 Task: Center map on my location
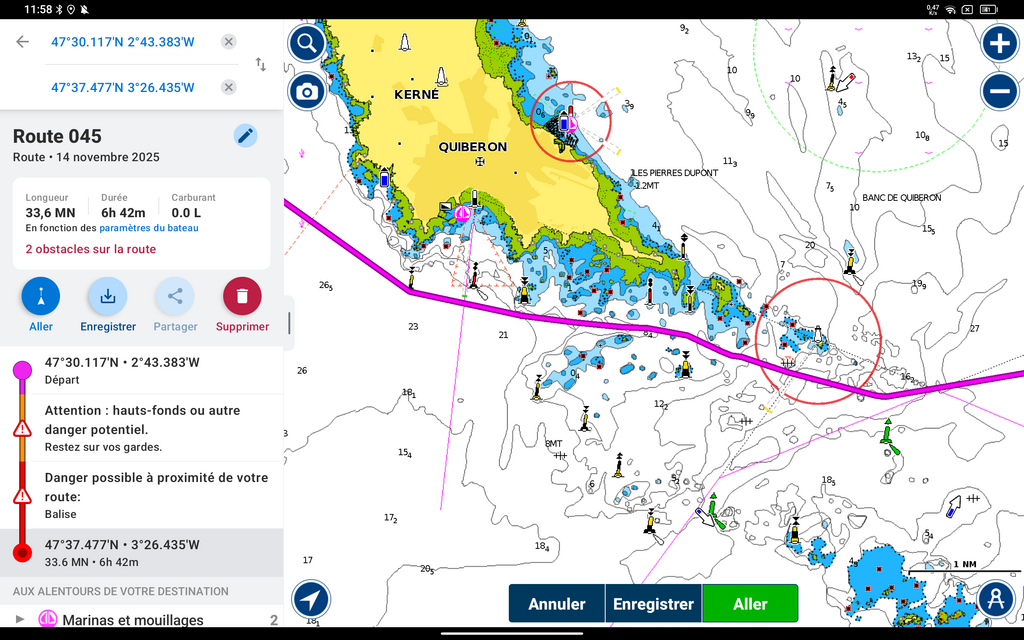tap(311, 600)
